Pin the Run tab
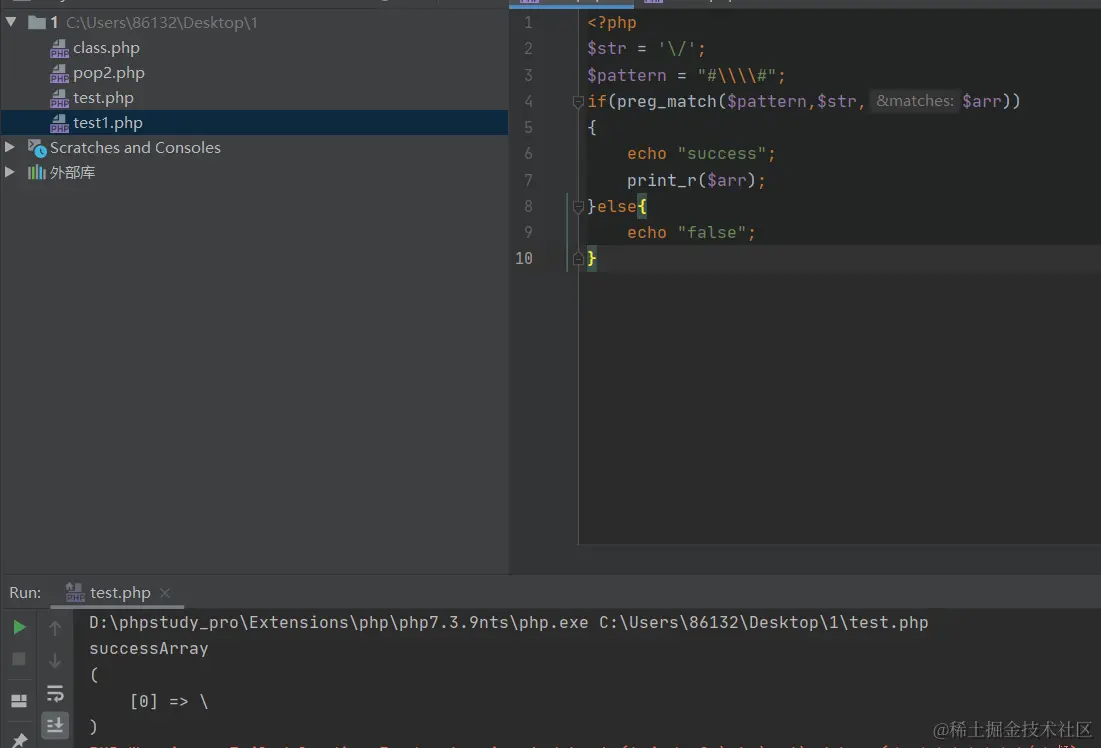 coord(19,740)
